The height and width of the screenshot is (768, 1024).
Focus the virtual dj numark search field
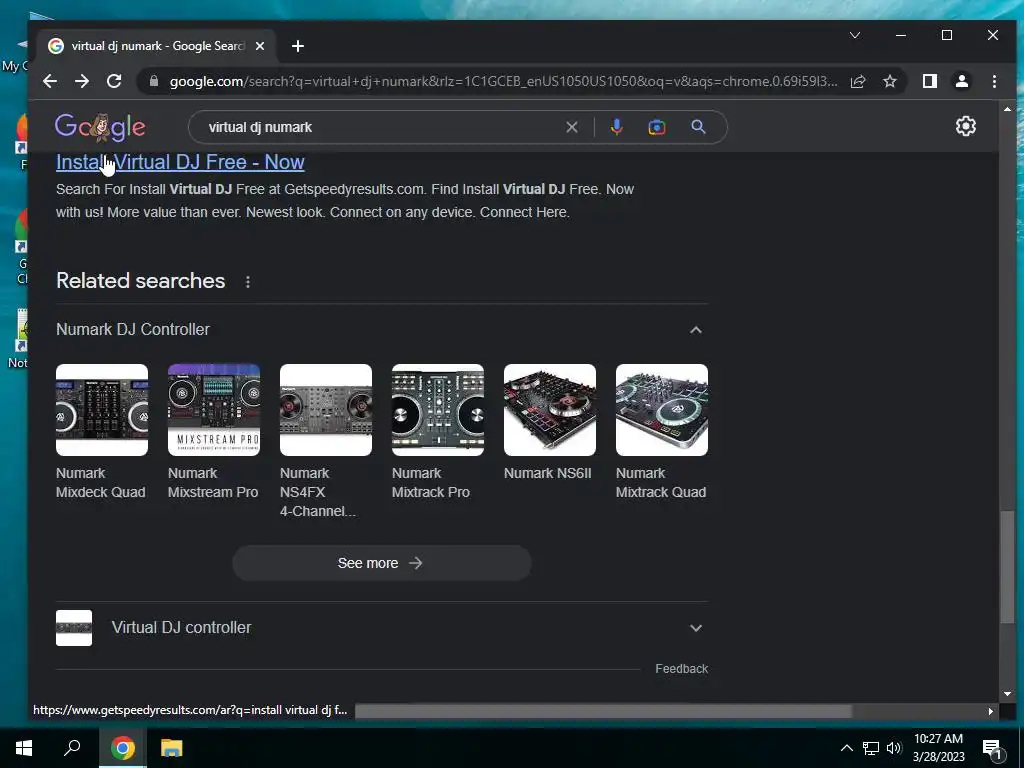(382, 127)
